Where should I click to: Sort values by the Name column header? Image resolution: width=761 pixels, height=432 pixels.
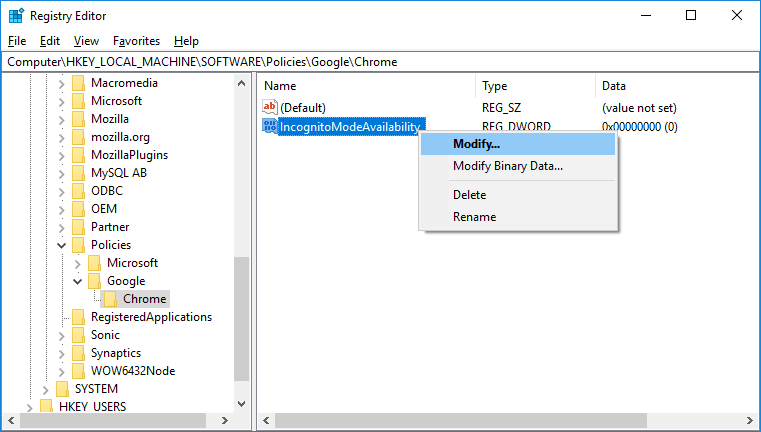coord(366,86)
